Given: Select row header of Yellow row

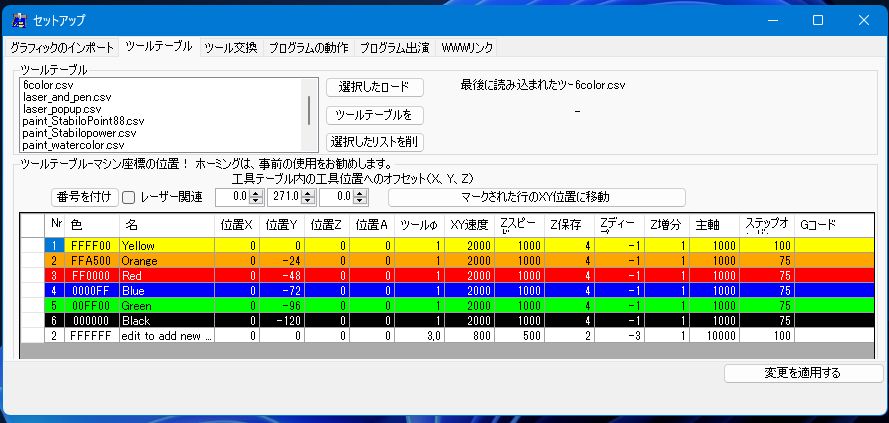Looking at the screenshot, I should 32,246.
